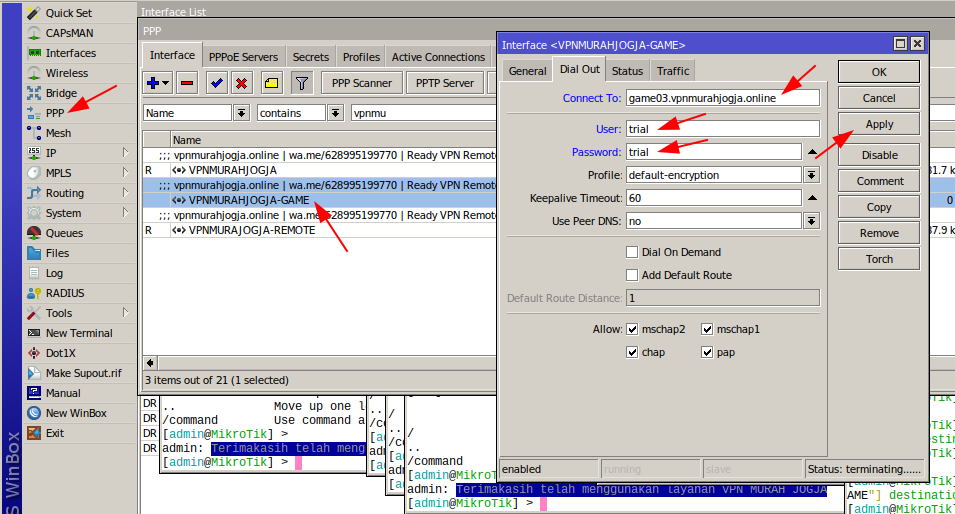Collapse the Password field arrow
This screenshot has width=955, height=514.
click(x=812, y=152)
